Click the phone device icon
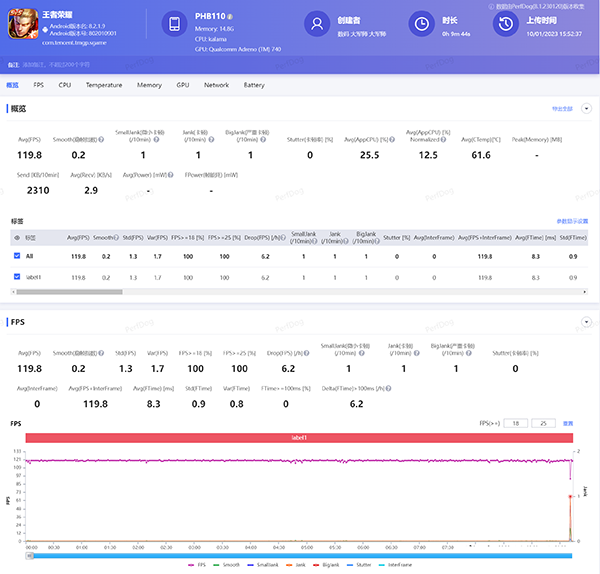Image resolution: width=600 pixels, height=574 pixels. 174,24
